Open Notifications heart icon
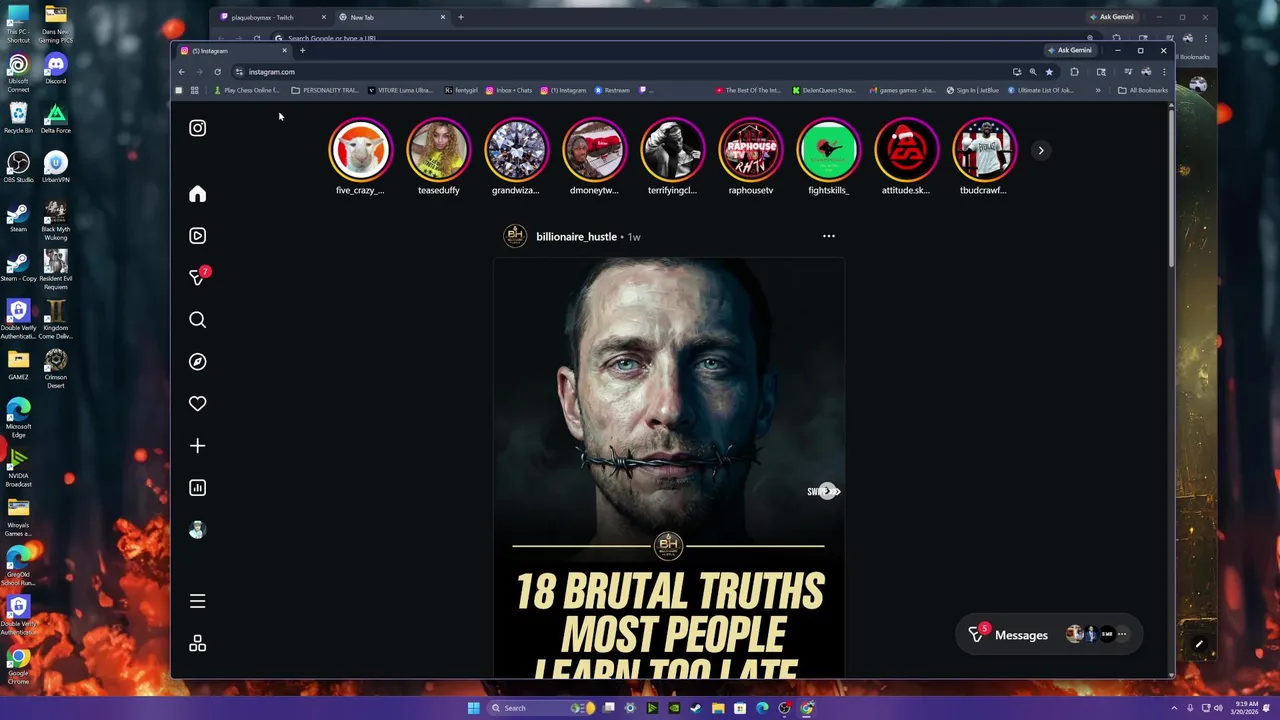Image resolution: width=1280 pixels, height=720 pixels. click(197, 404)
